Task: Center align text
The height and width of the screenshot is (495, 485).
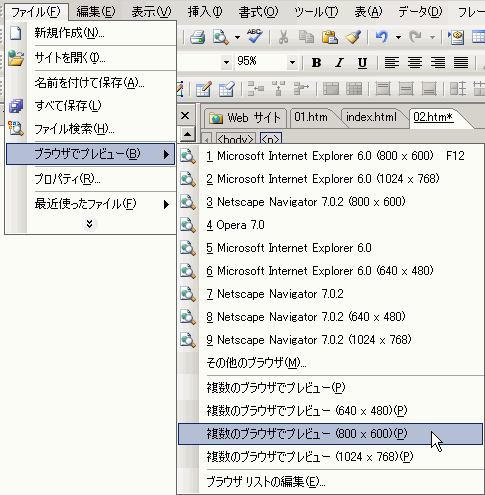Action: [415, 62]
